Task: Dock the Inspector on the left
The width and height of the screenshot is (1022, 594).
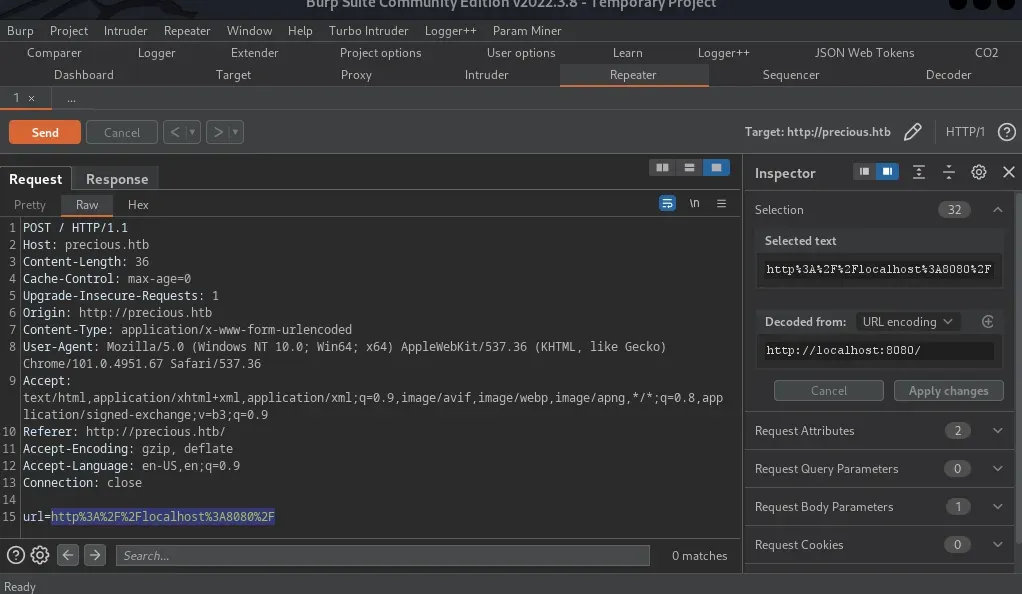Action: tap(864, 171)
